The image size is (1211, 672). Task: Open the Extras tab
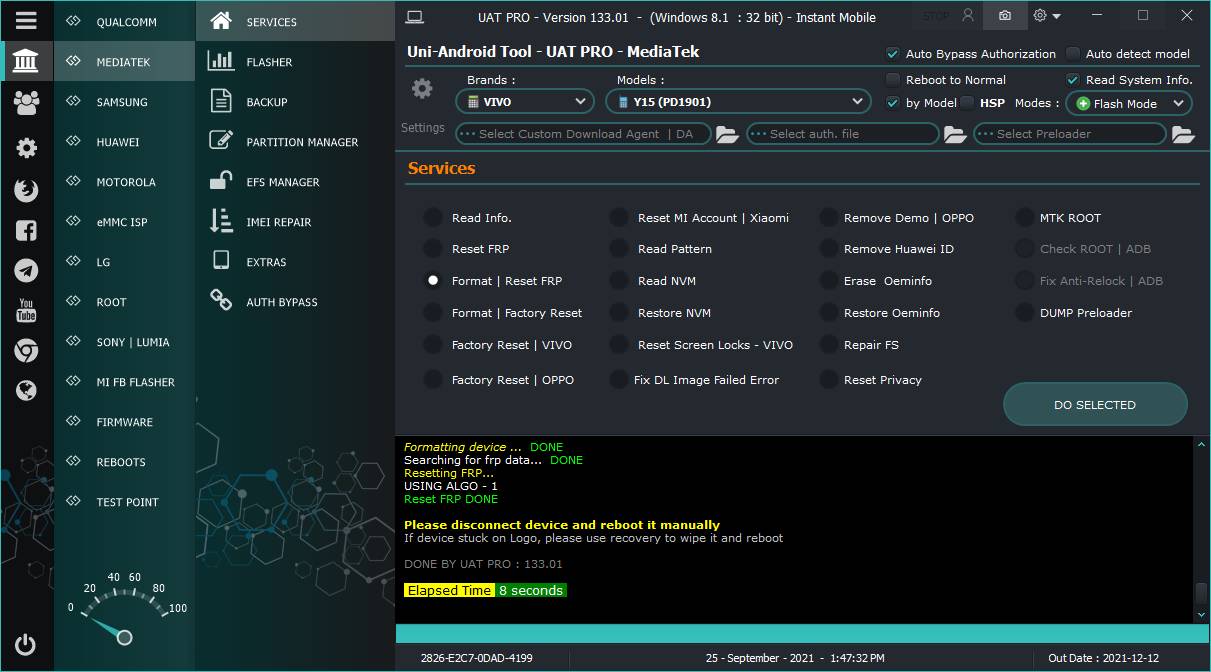(295, 262)
